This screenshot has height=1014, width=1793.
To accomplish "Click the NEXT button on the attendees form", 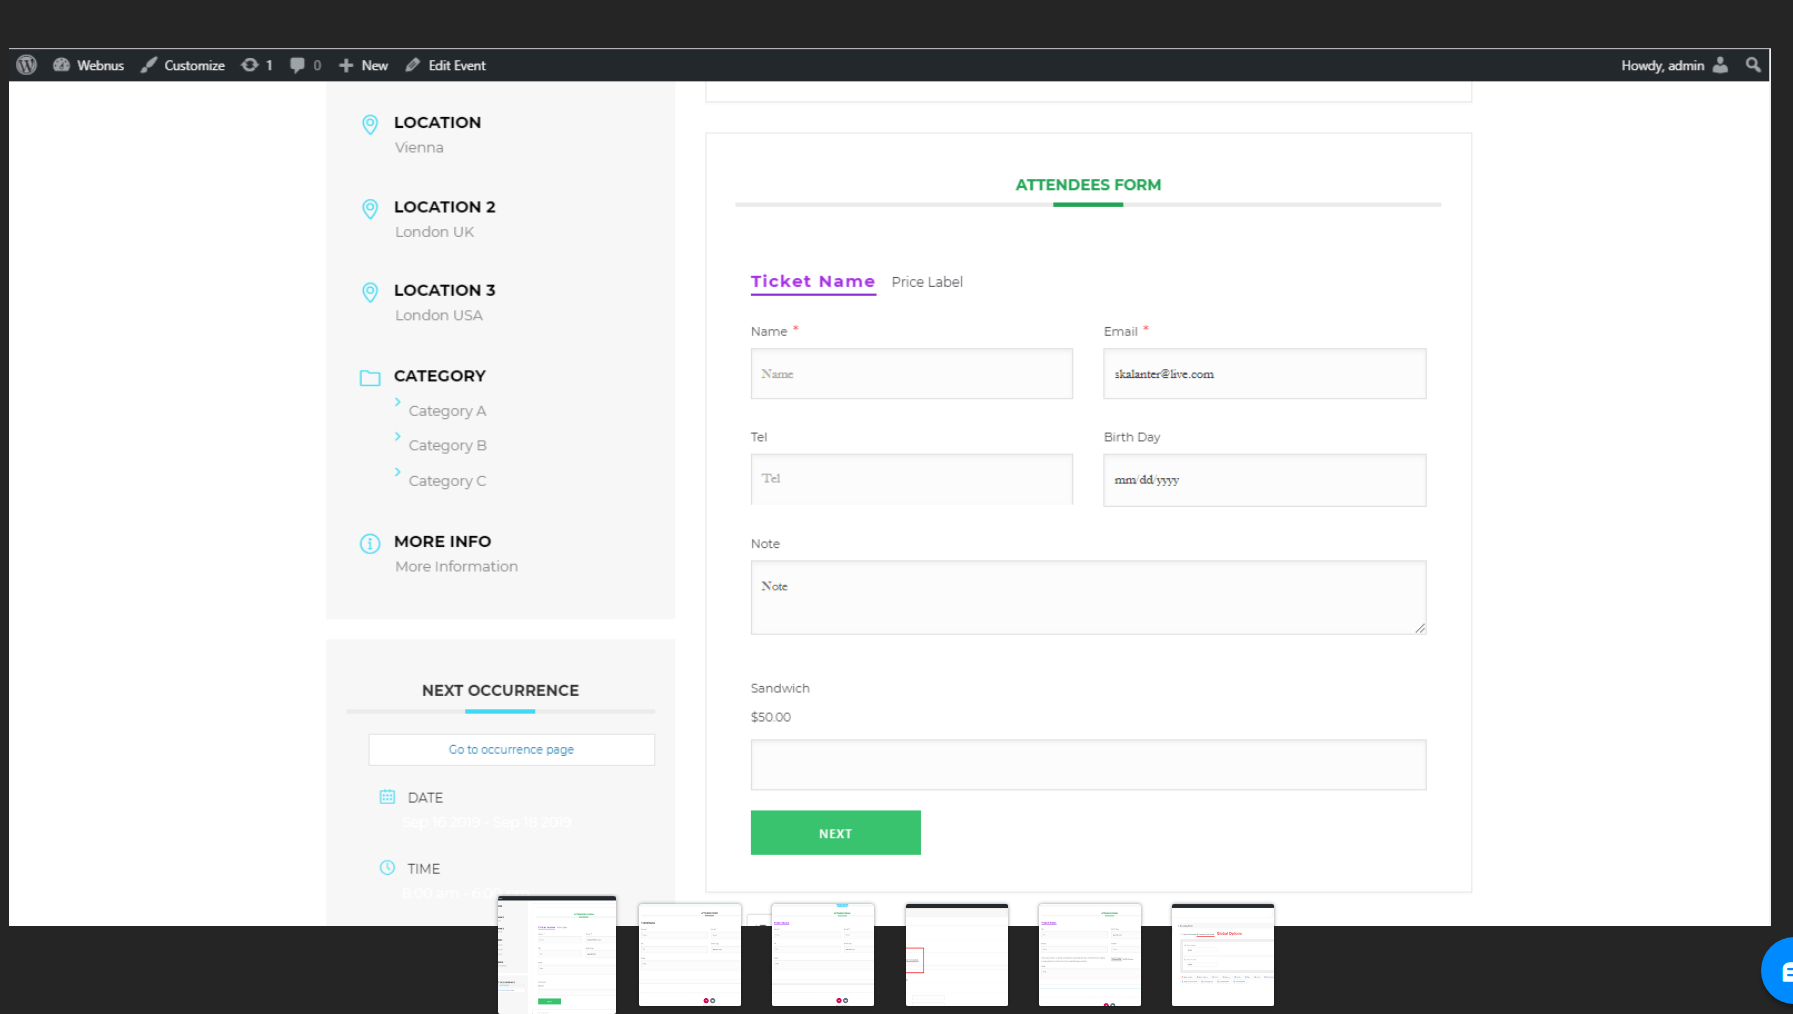I will point(835,832).
